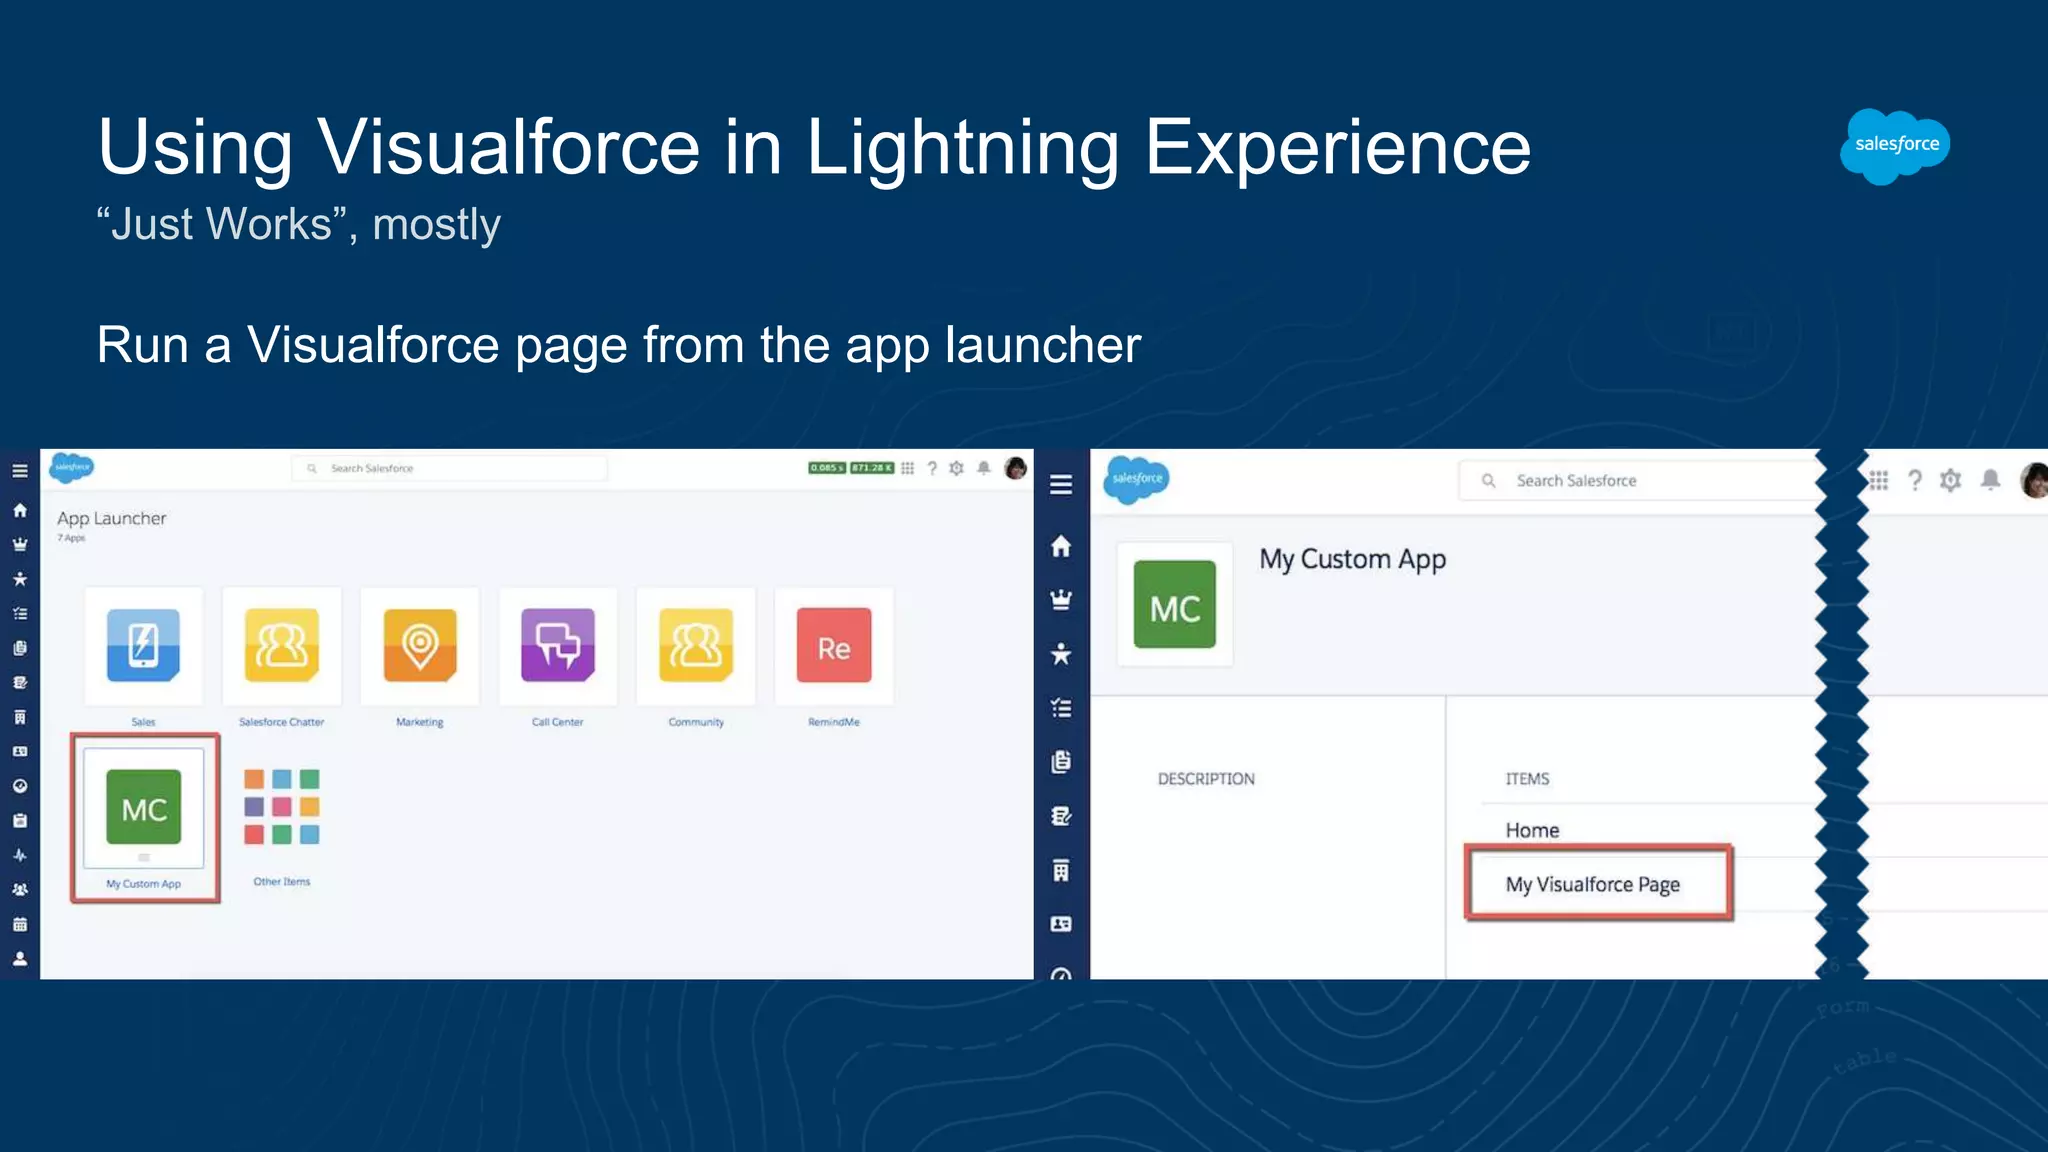
Task: Launch the Salesforce Chatter app tile
Action: click(x=282, y=646)
